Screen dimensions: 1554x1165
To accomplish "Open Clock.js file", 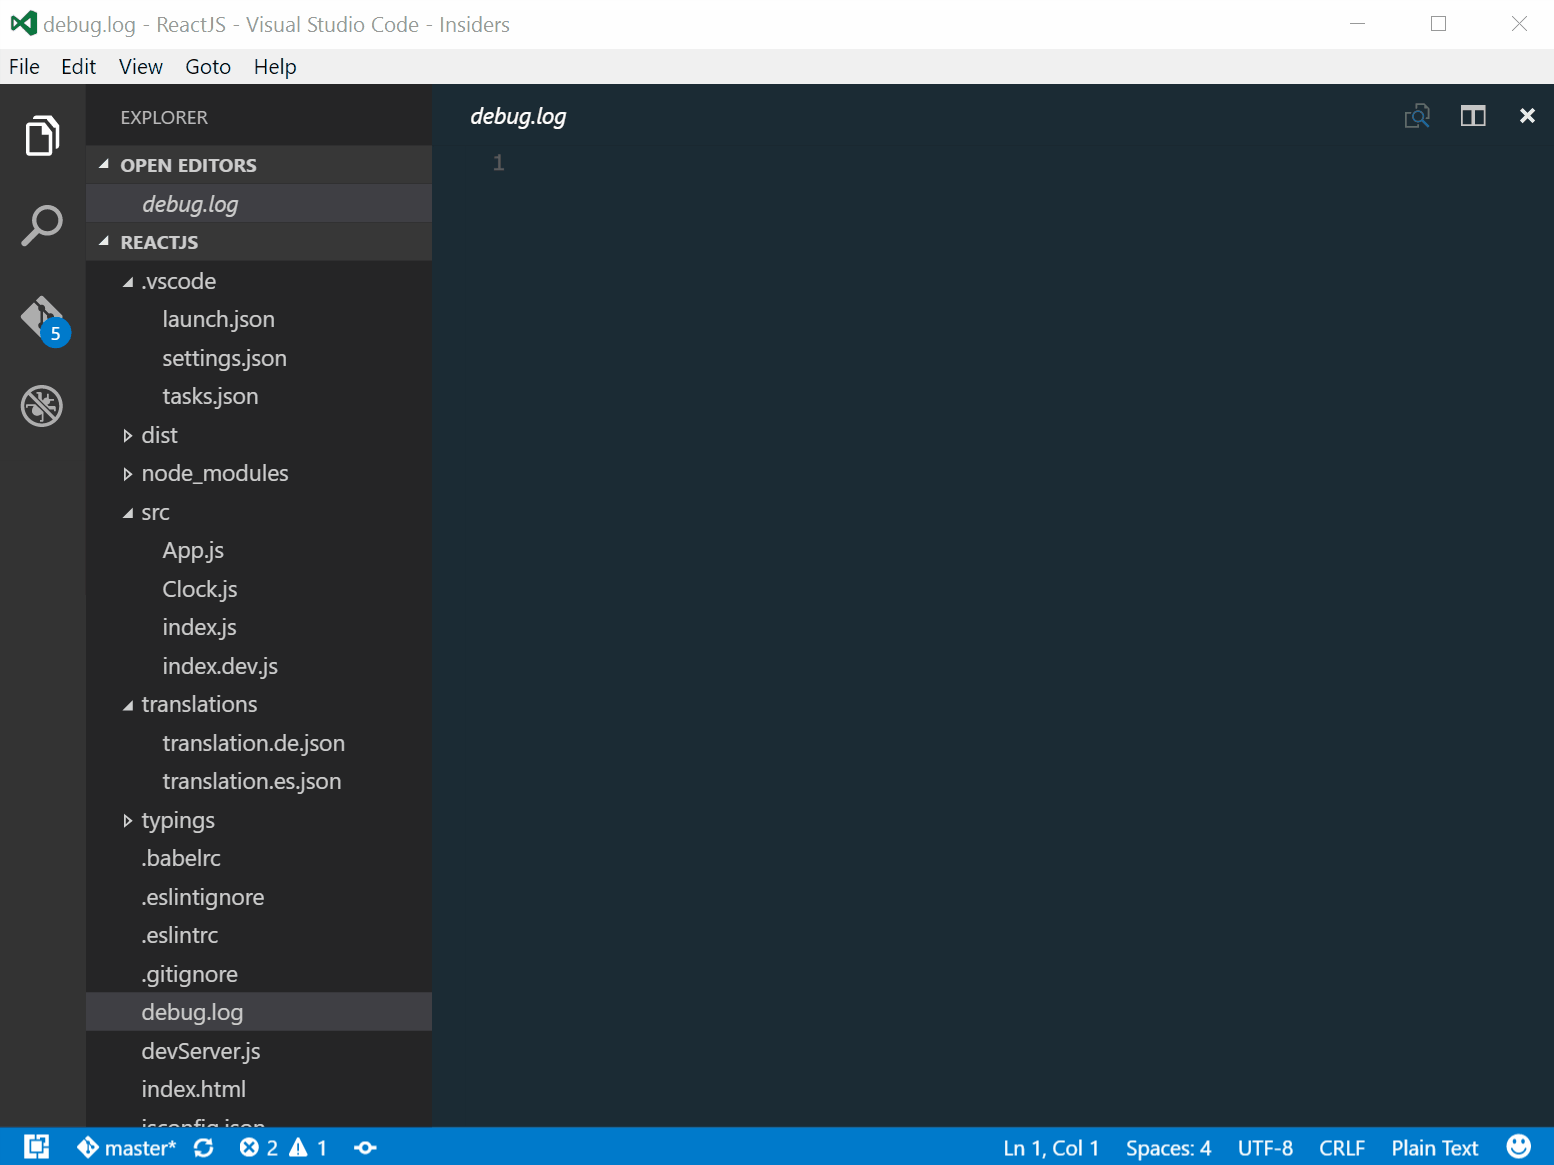I will [x=259, y=589].
